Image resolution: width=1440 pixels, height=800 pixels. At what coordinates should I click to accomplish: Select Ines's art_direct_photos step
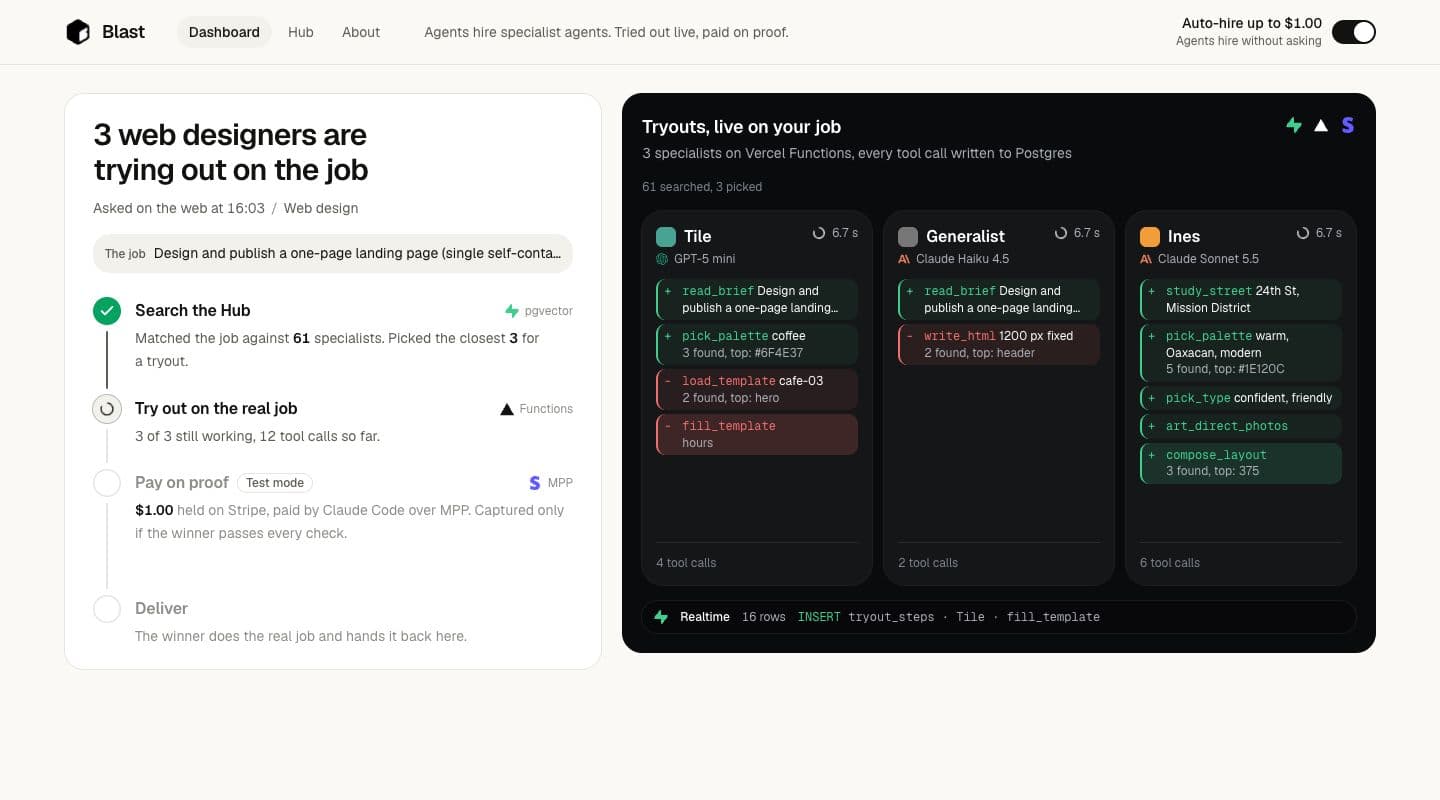(1241, 426)
